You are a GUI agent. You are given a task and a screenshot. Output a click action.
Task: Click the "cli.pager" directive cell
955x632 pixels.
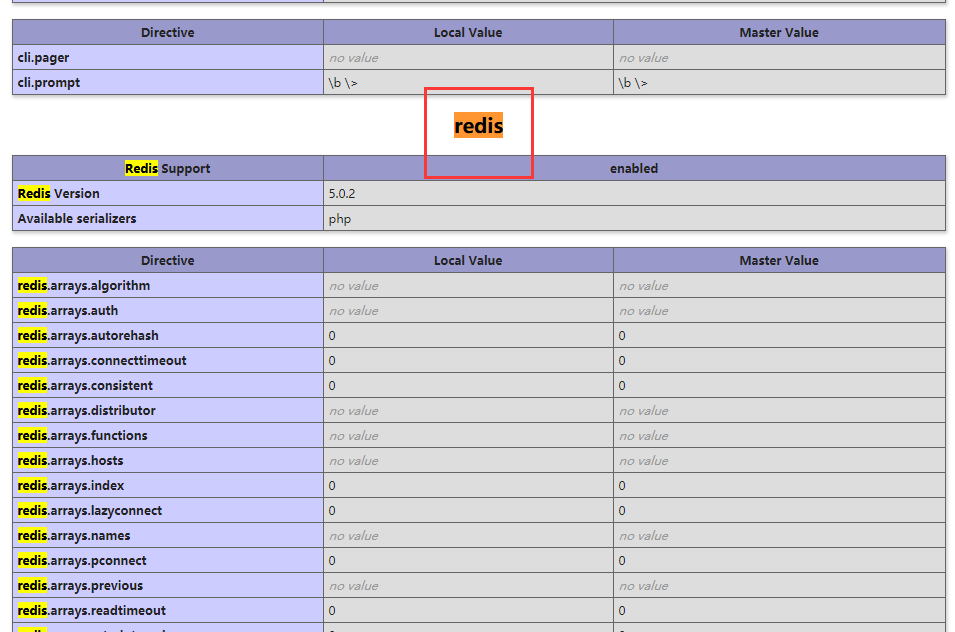167,57
